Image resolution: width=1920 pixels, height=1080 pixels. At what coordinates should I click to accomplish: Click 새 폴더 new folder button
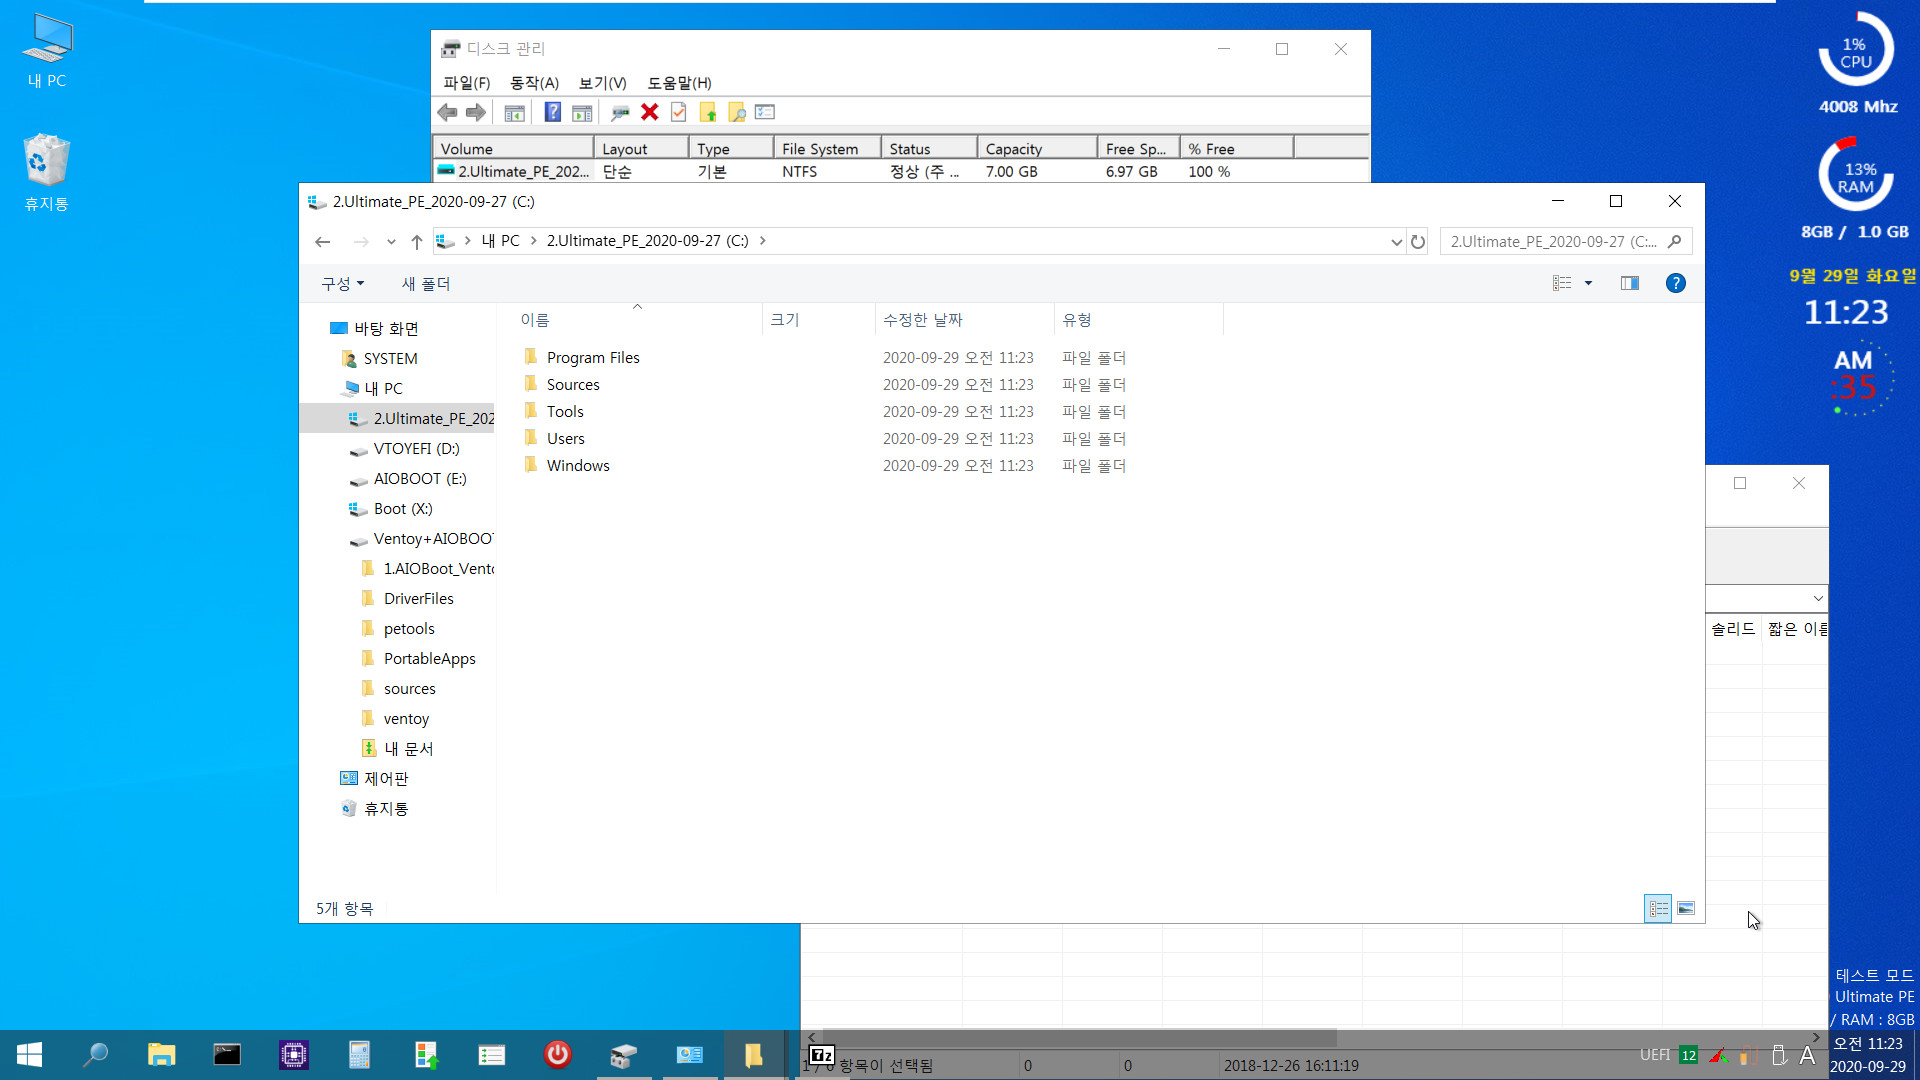click(426, 284)
